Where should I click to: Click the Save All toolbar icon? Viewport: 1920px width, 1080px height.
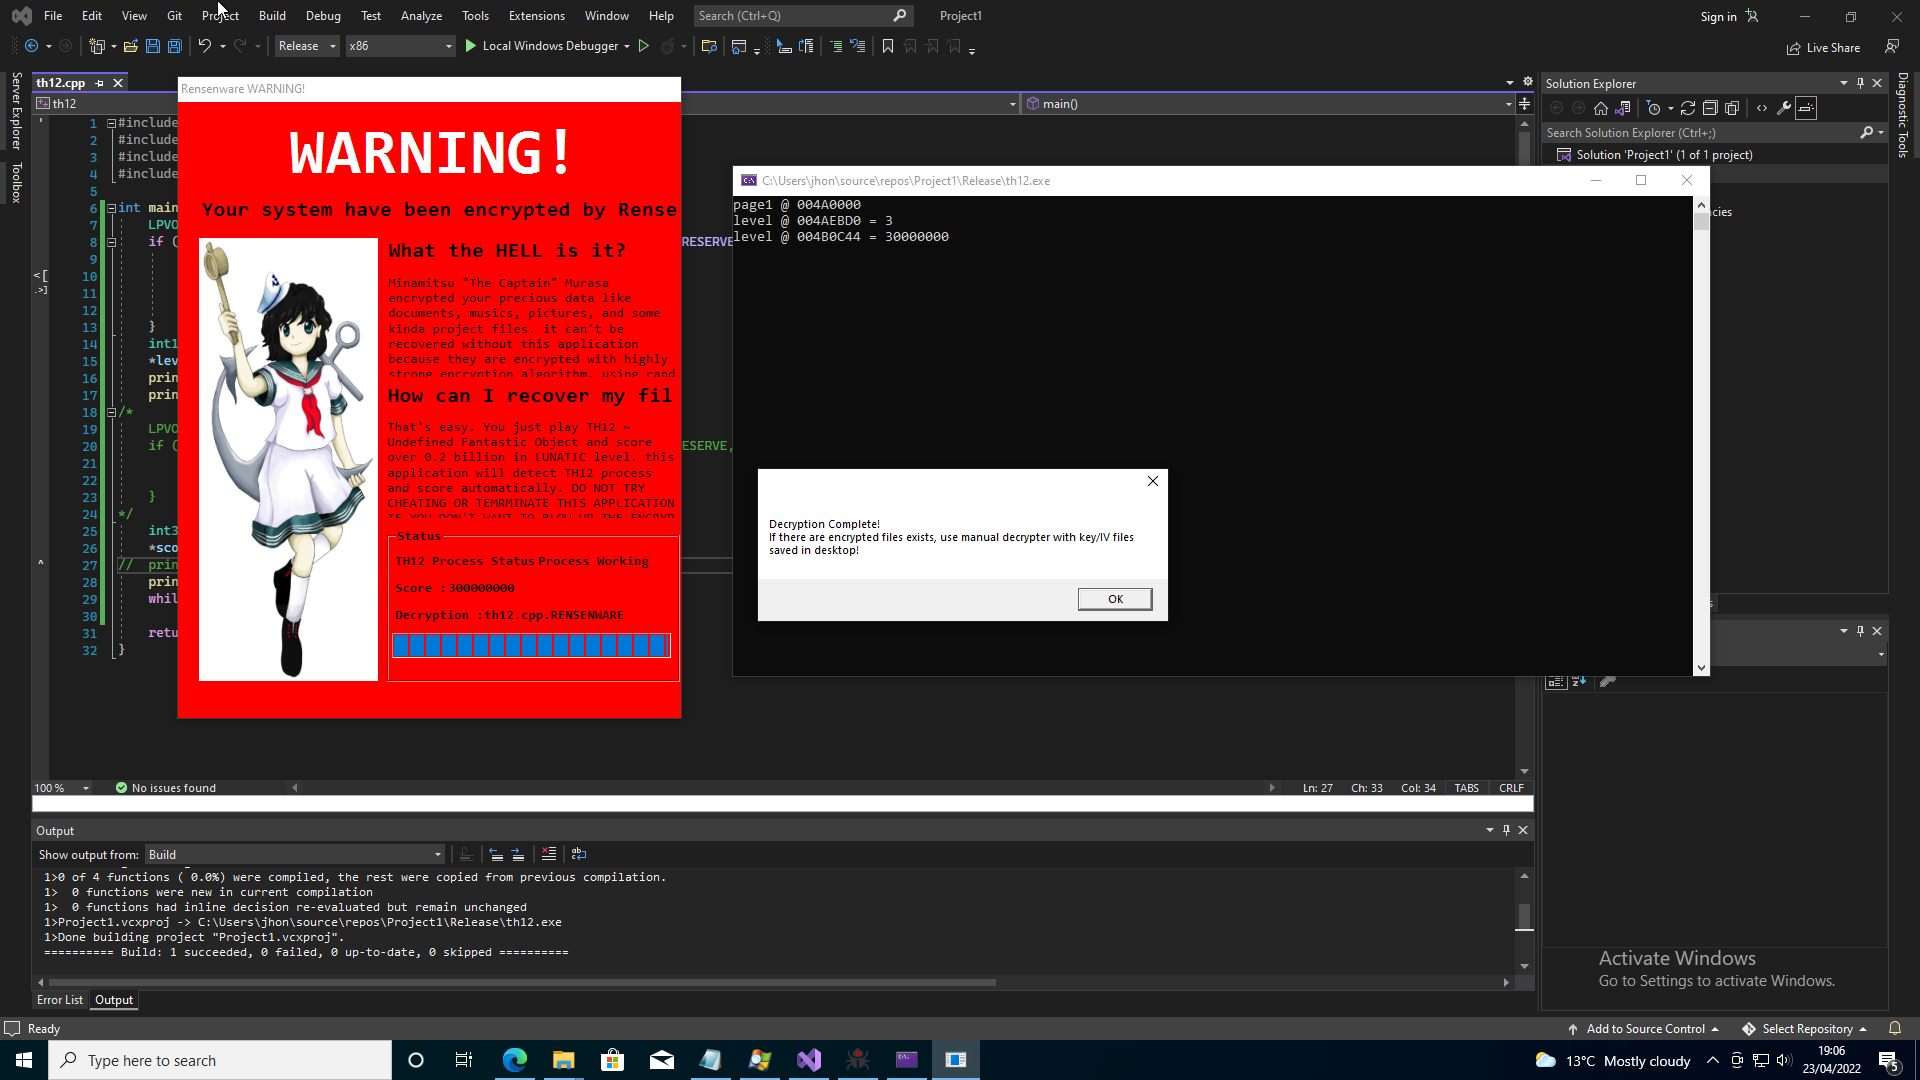[174, 46]
